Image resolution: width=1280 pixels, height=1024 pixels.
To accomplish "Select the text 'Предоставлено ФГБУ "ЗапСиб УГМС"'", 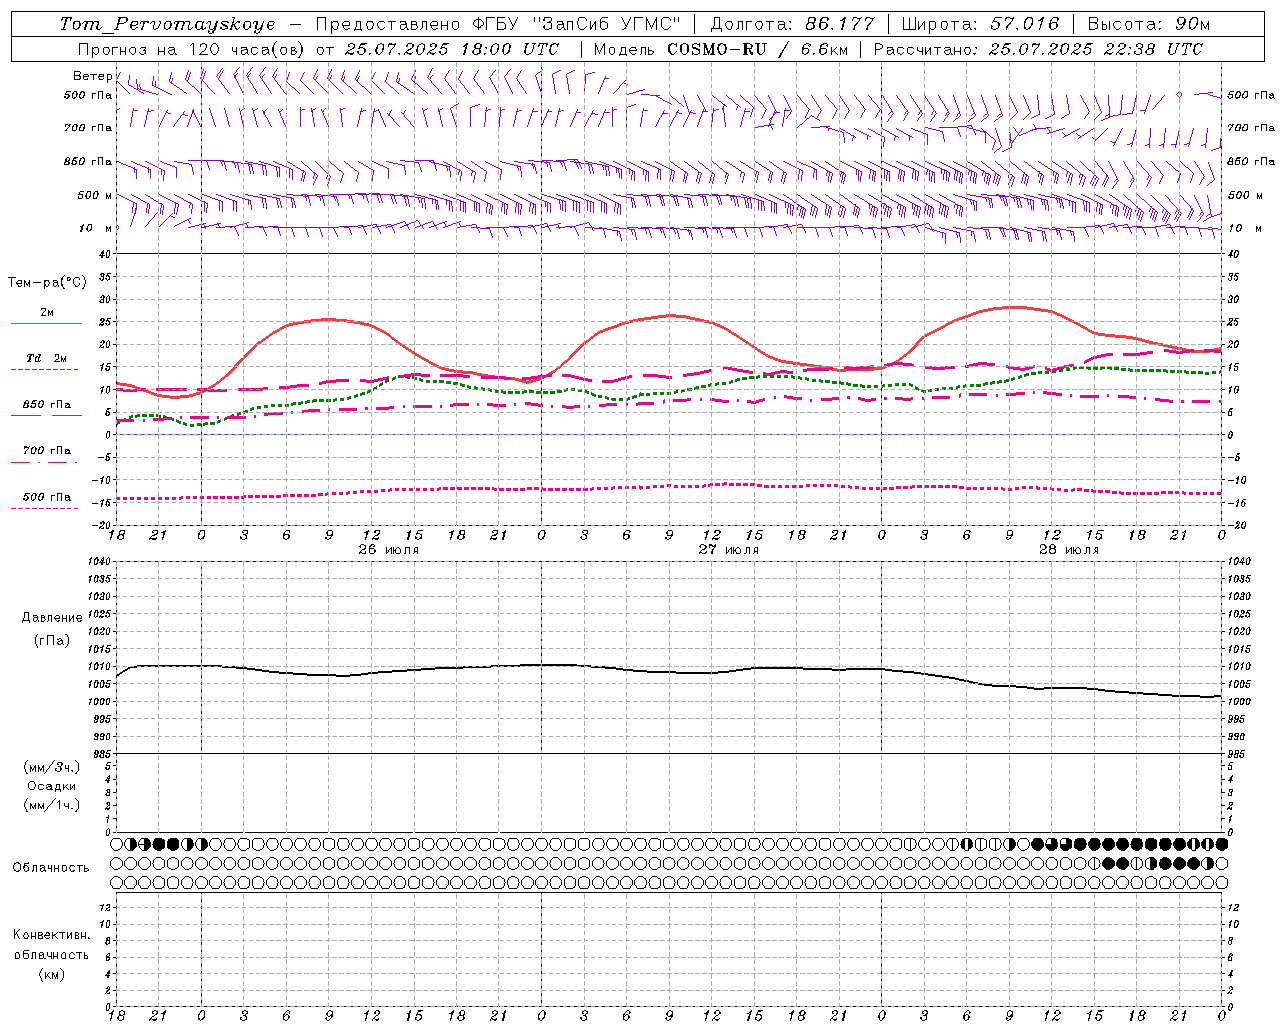I will pyautogui.click(x=498, y=24).
